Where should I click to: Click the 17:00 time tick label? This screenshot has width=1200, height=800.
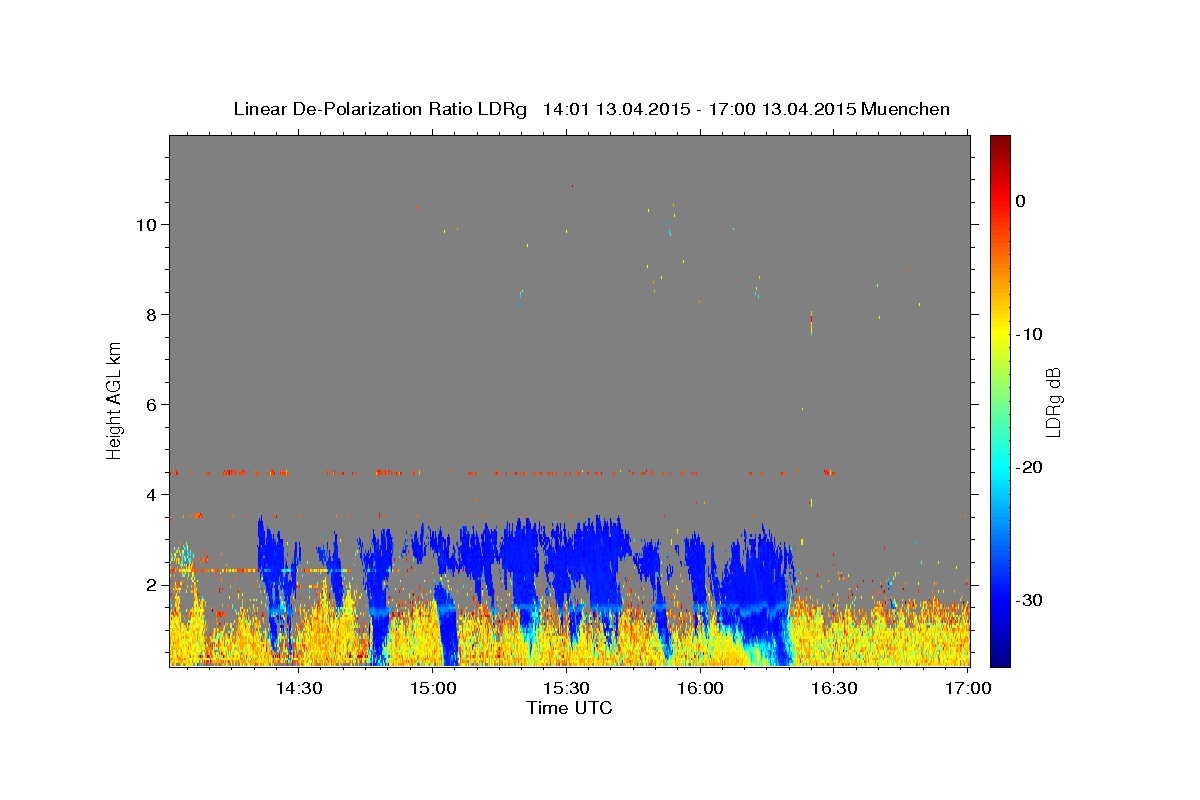968,688
